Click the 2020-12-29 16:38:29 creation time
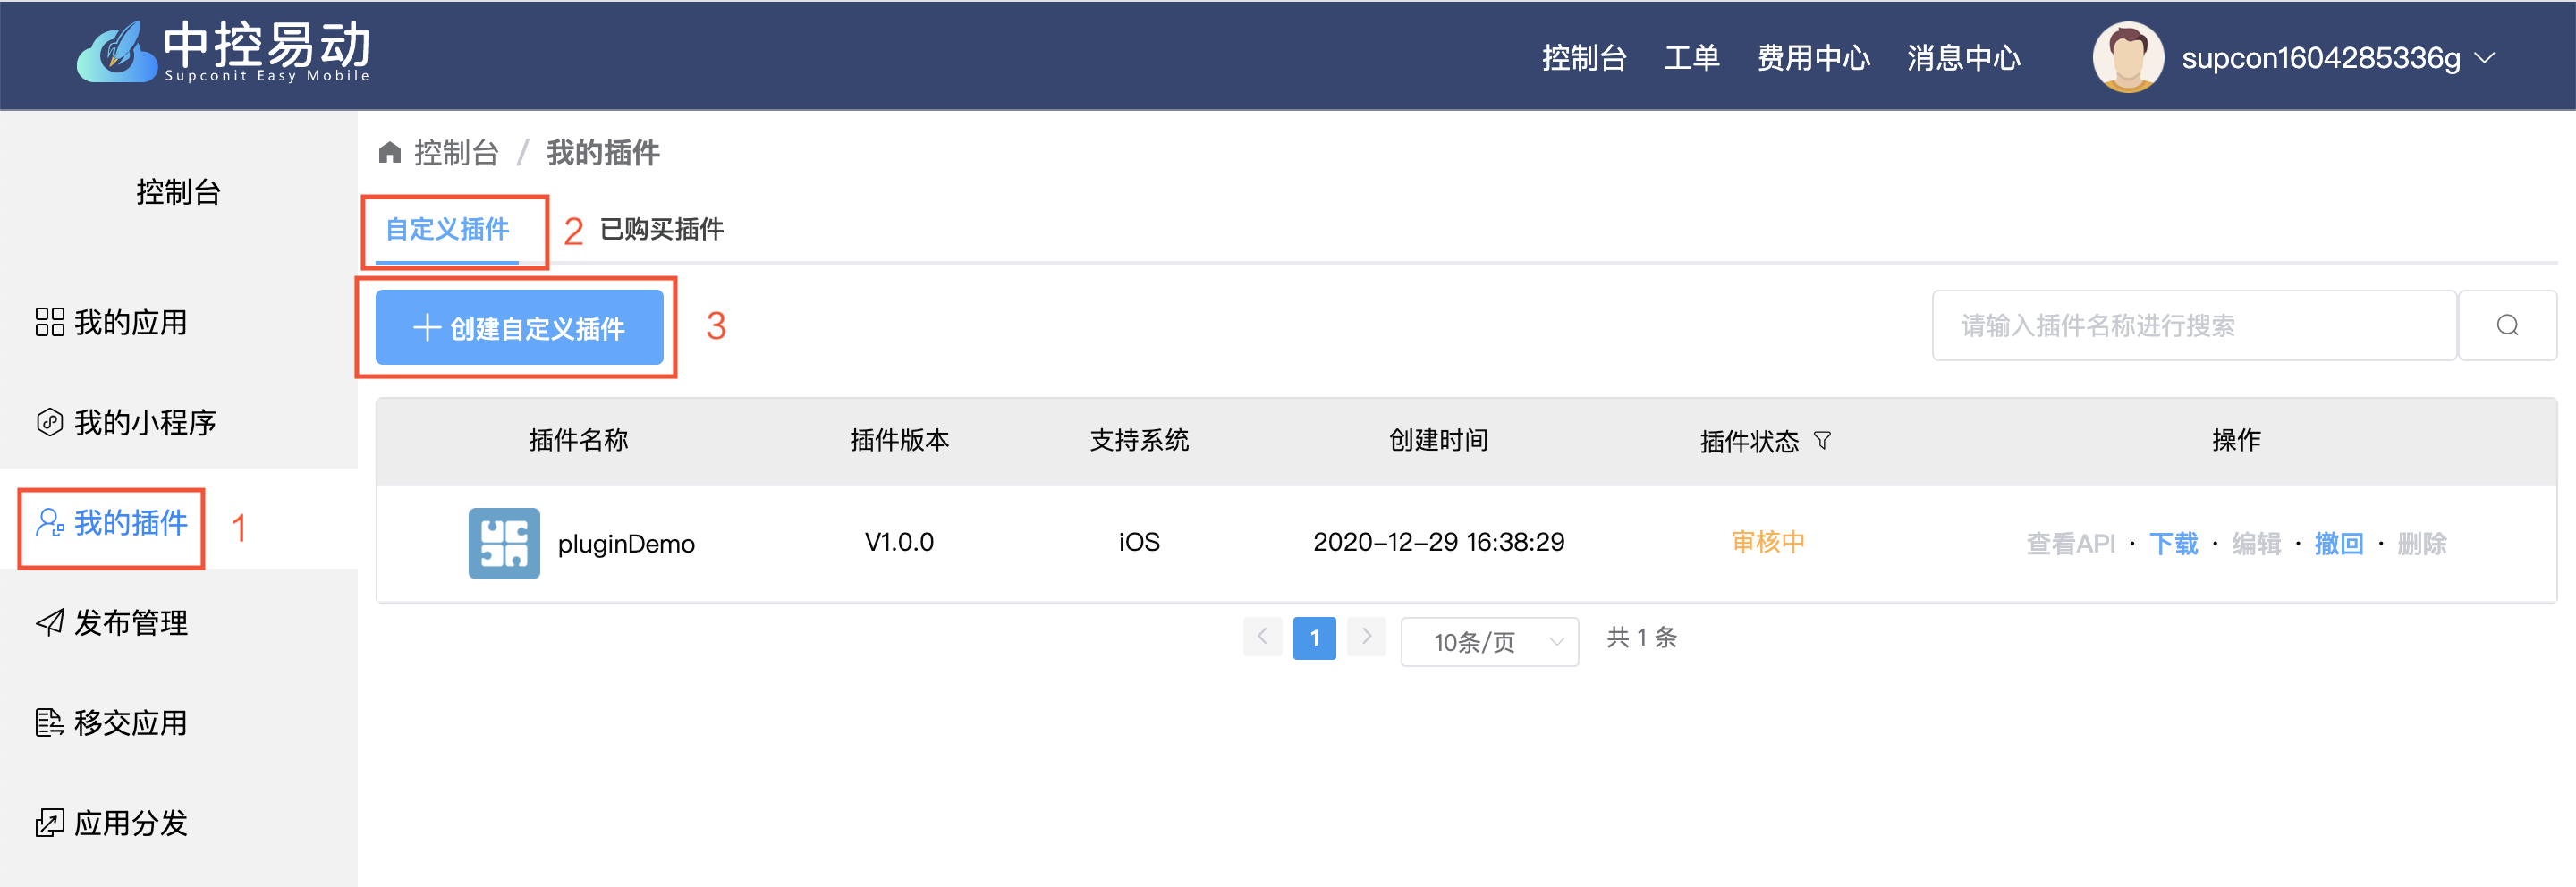Viewport: 2576px width, 887px height. (x=1438, y=542)
